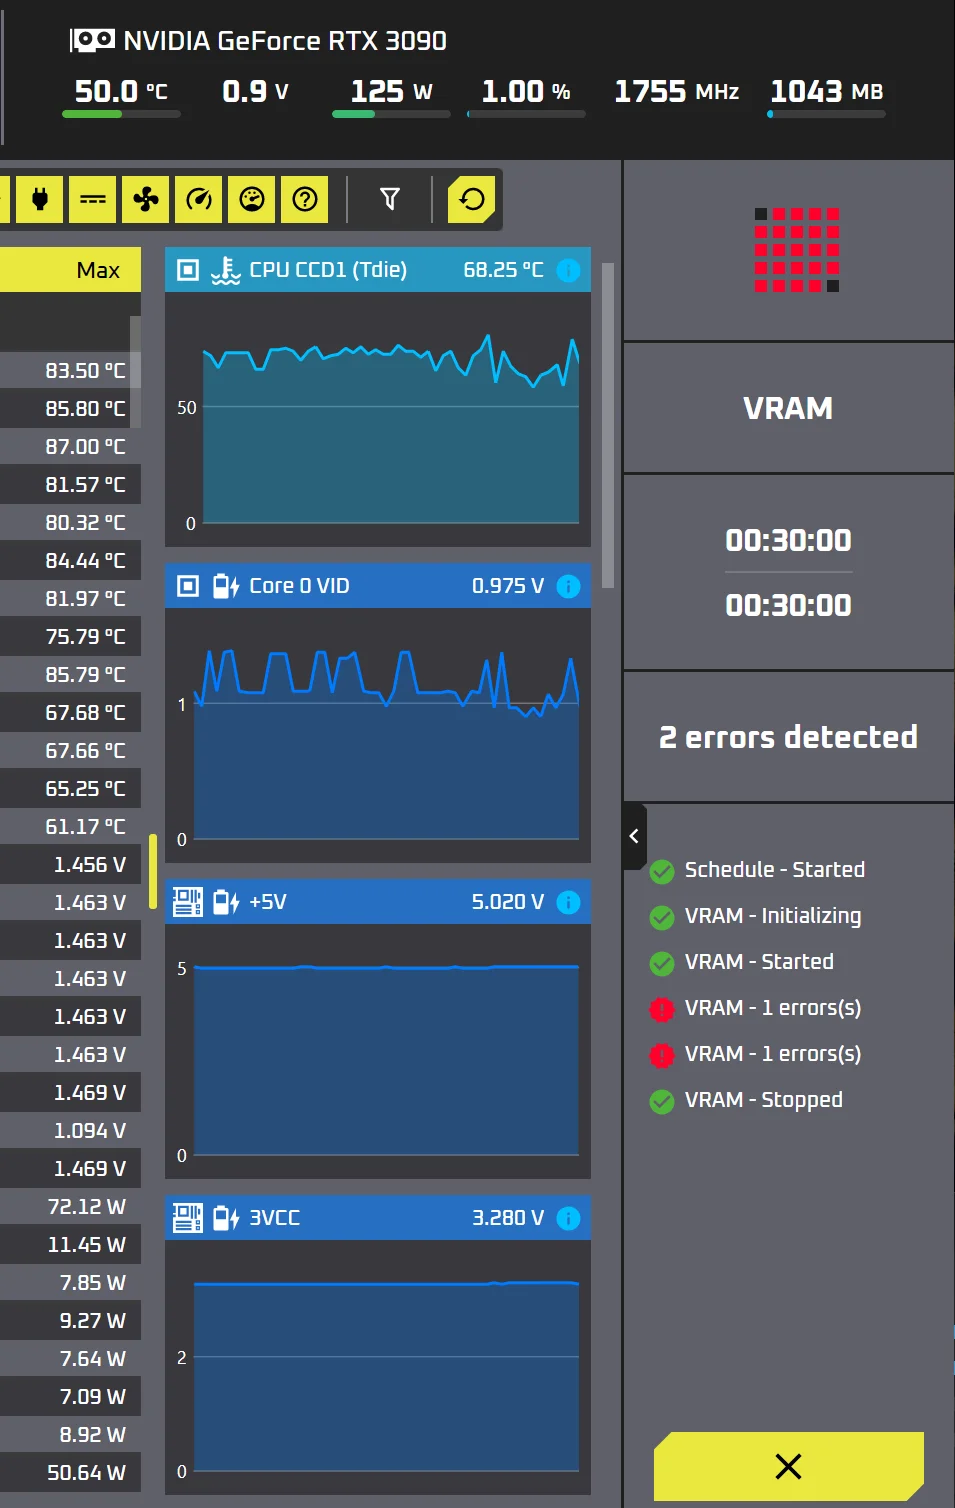This screenshot has height=1508, width=955.
Task: Click the motherboard icon on 3VCC header
Action: coord(188,1218)
